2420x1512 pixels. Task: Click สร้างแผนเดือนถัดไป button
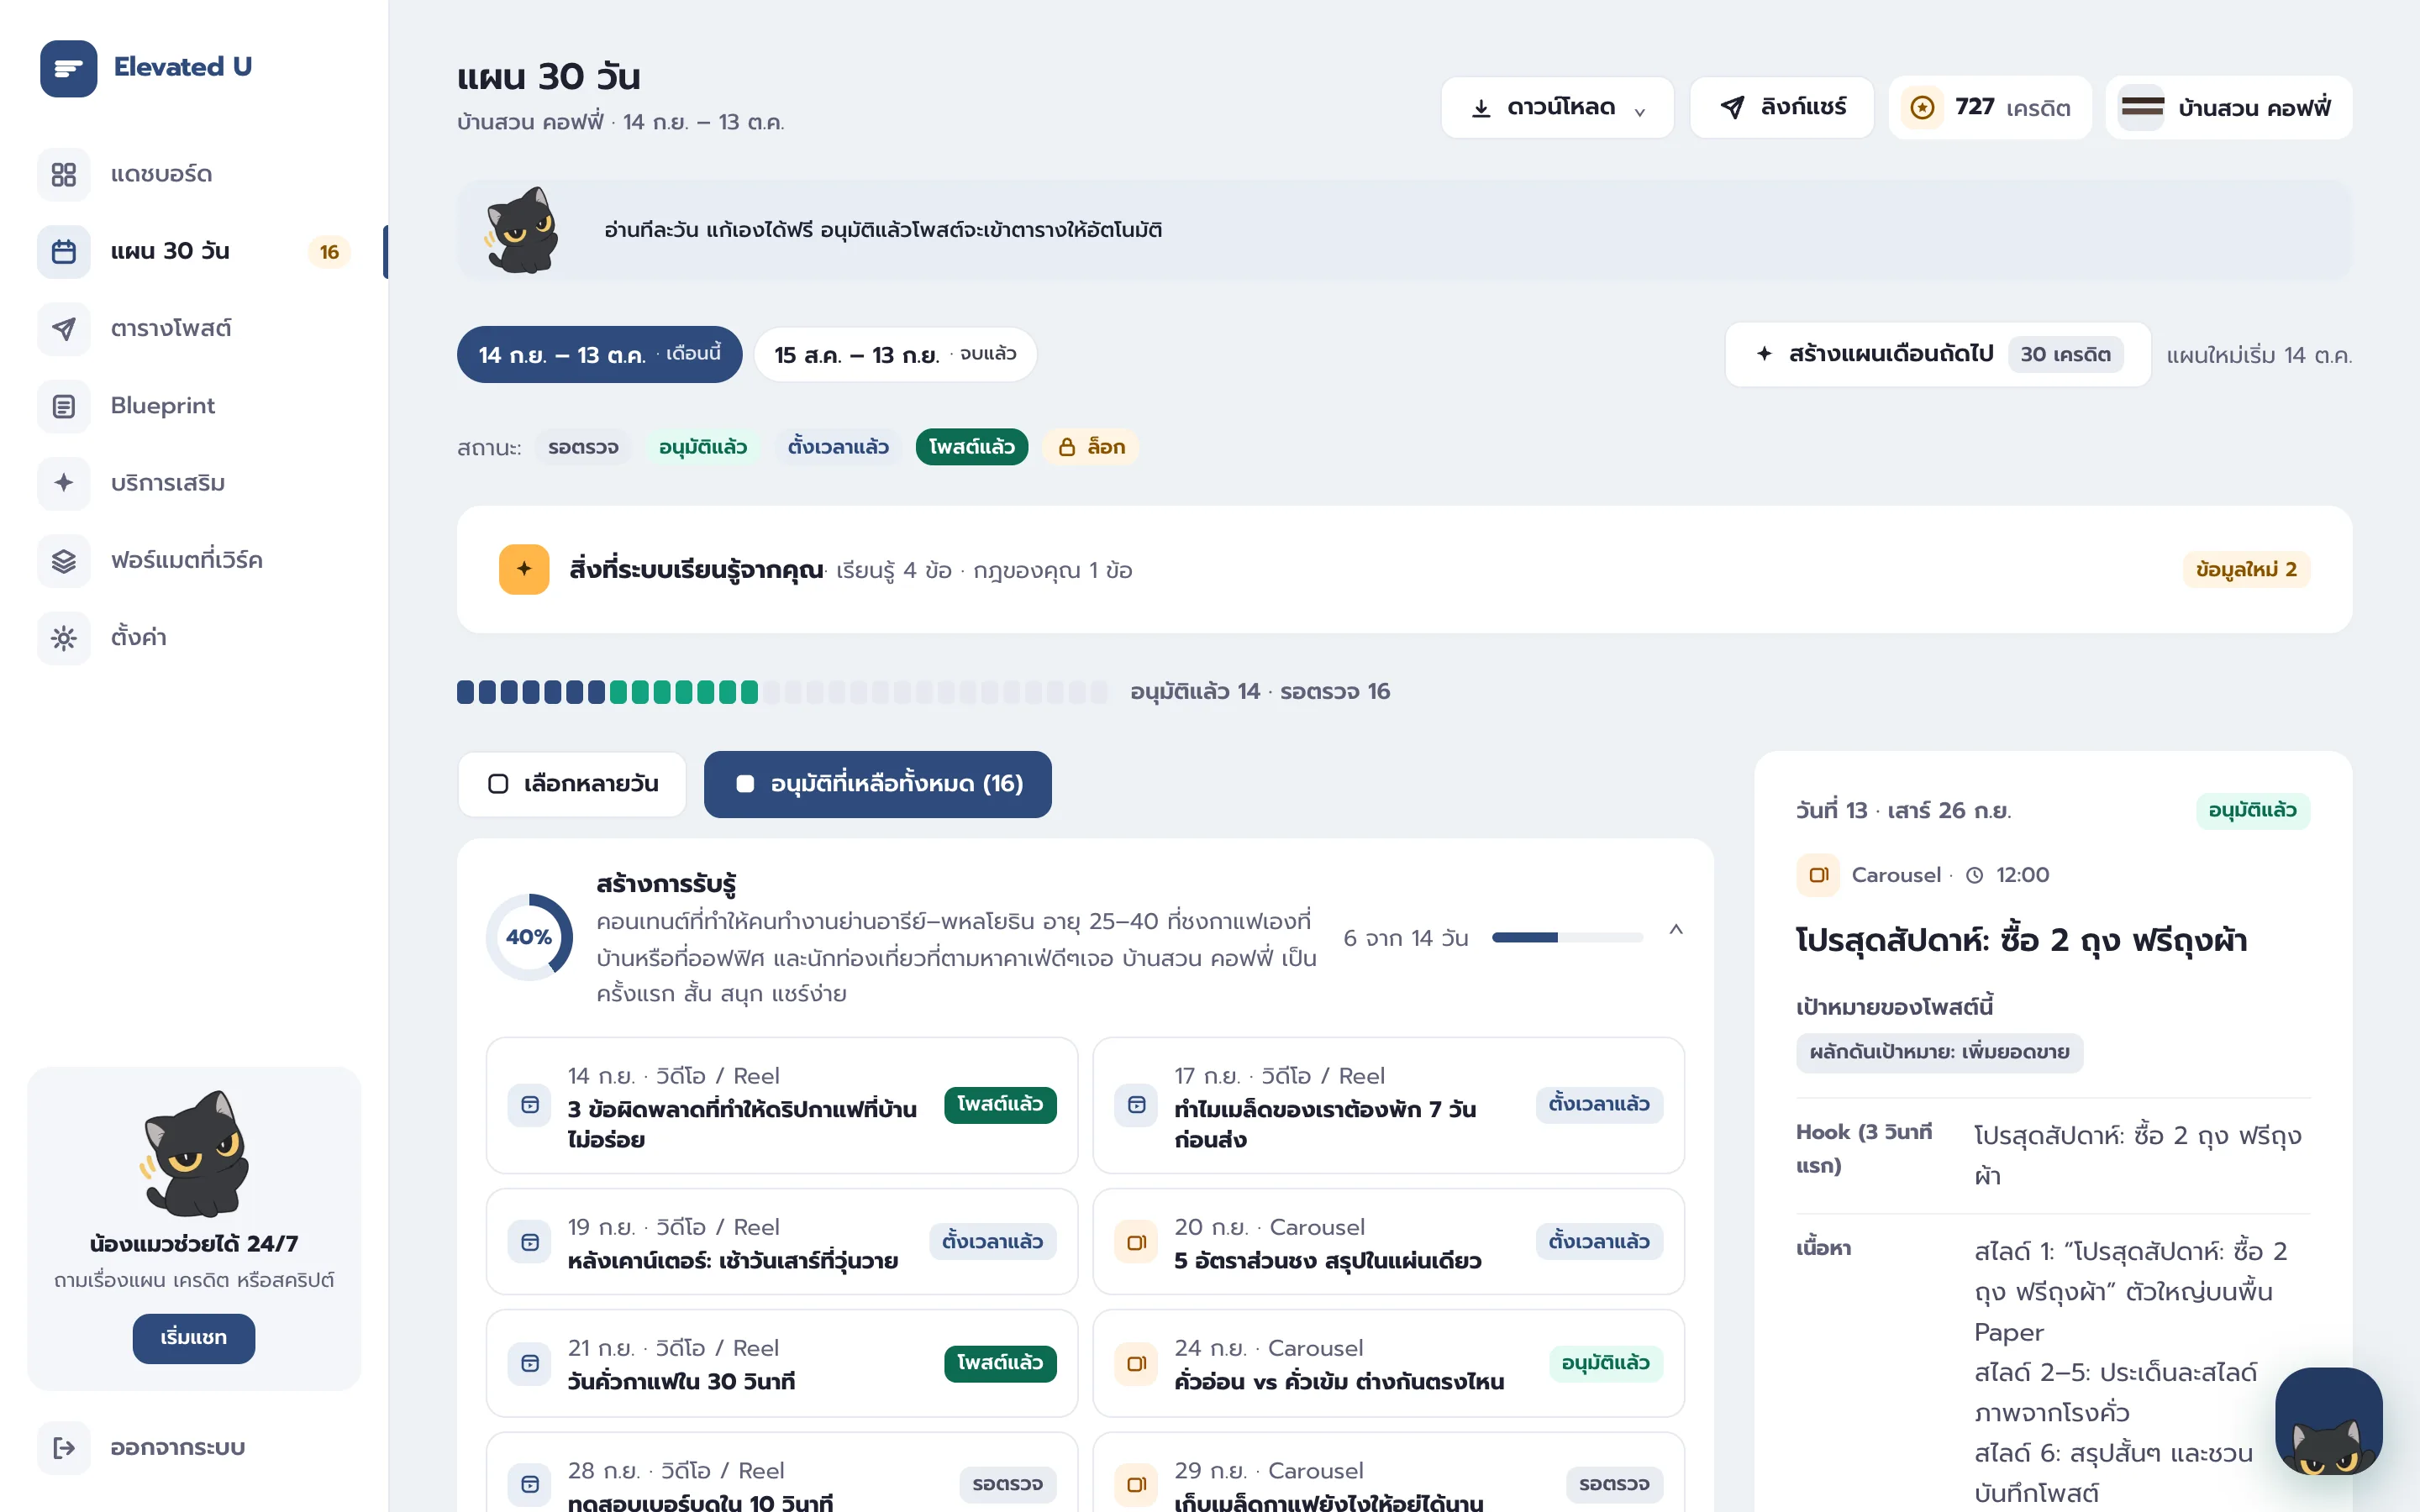[x=1937, y=354]
